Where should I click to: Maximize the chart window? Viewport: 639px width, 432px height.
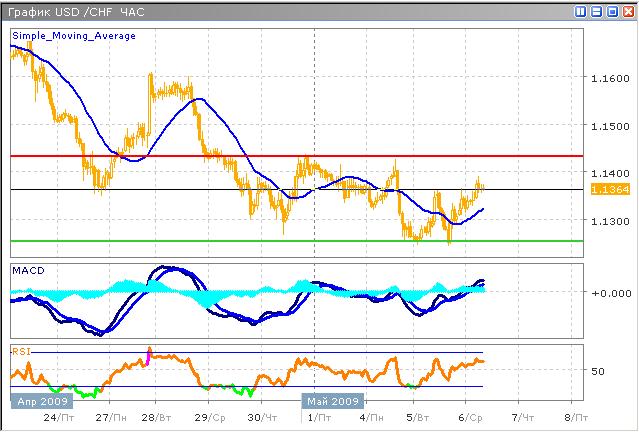point(611,10)
